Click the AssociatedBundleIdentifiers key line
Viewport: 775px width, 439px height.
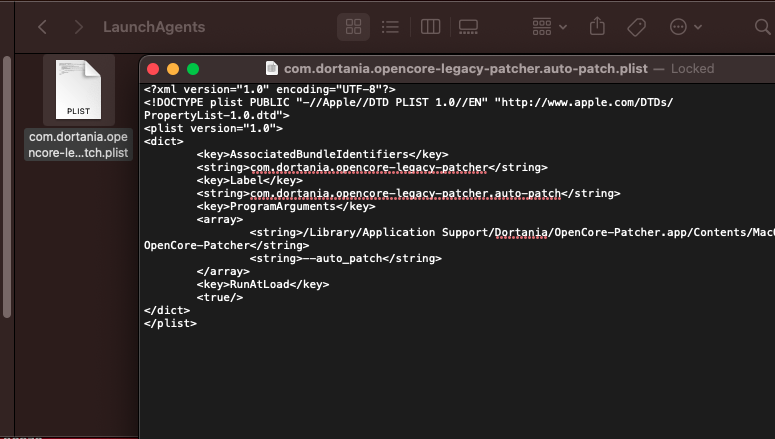point(322,154)
